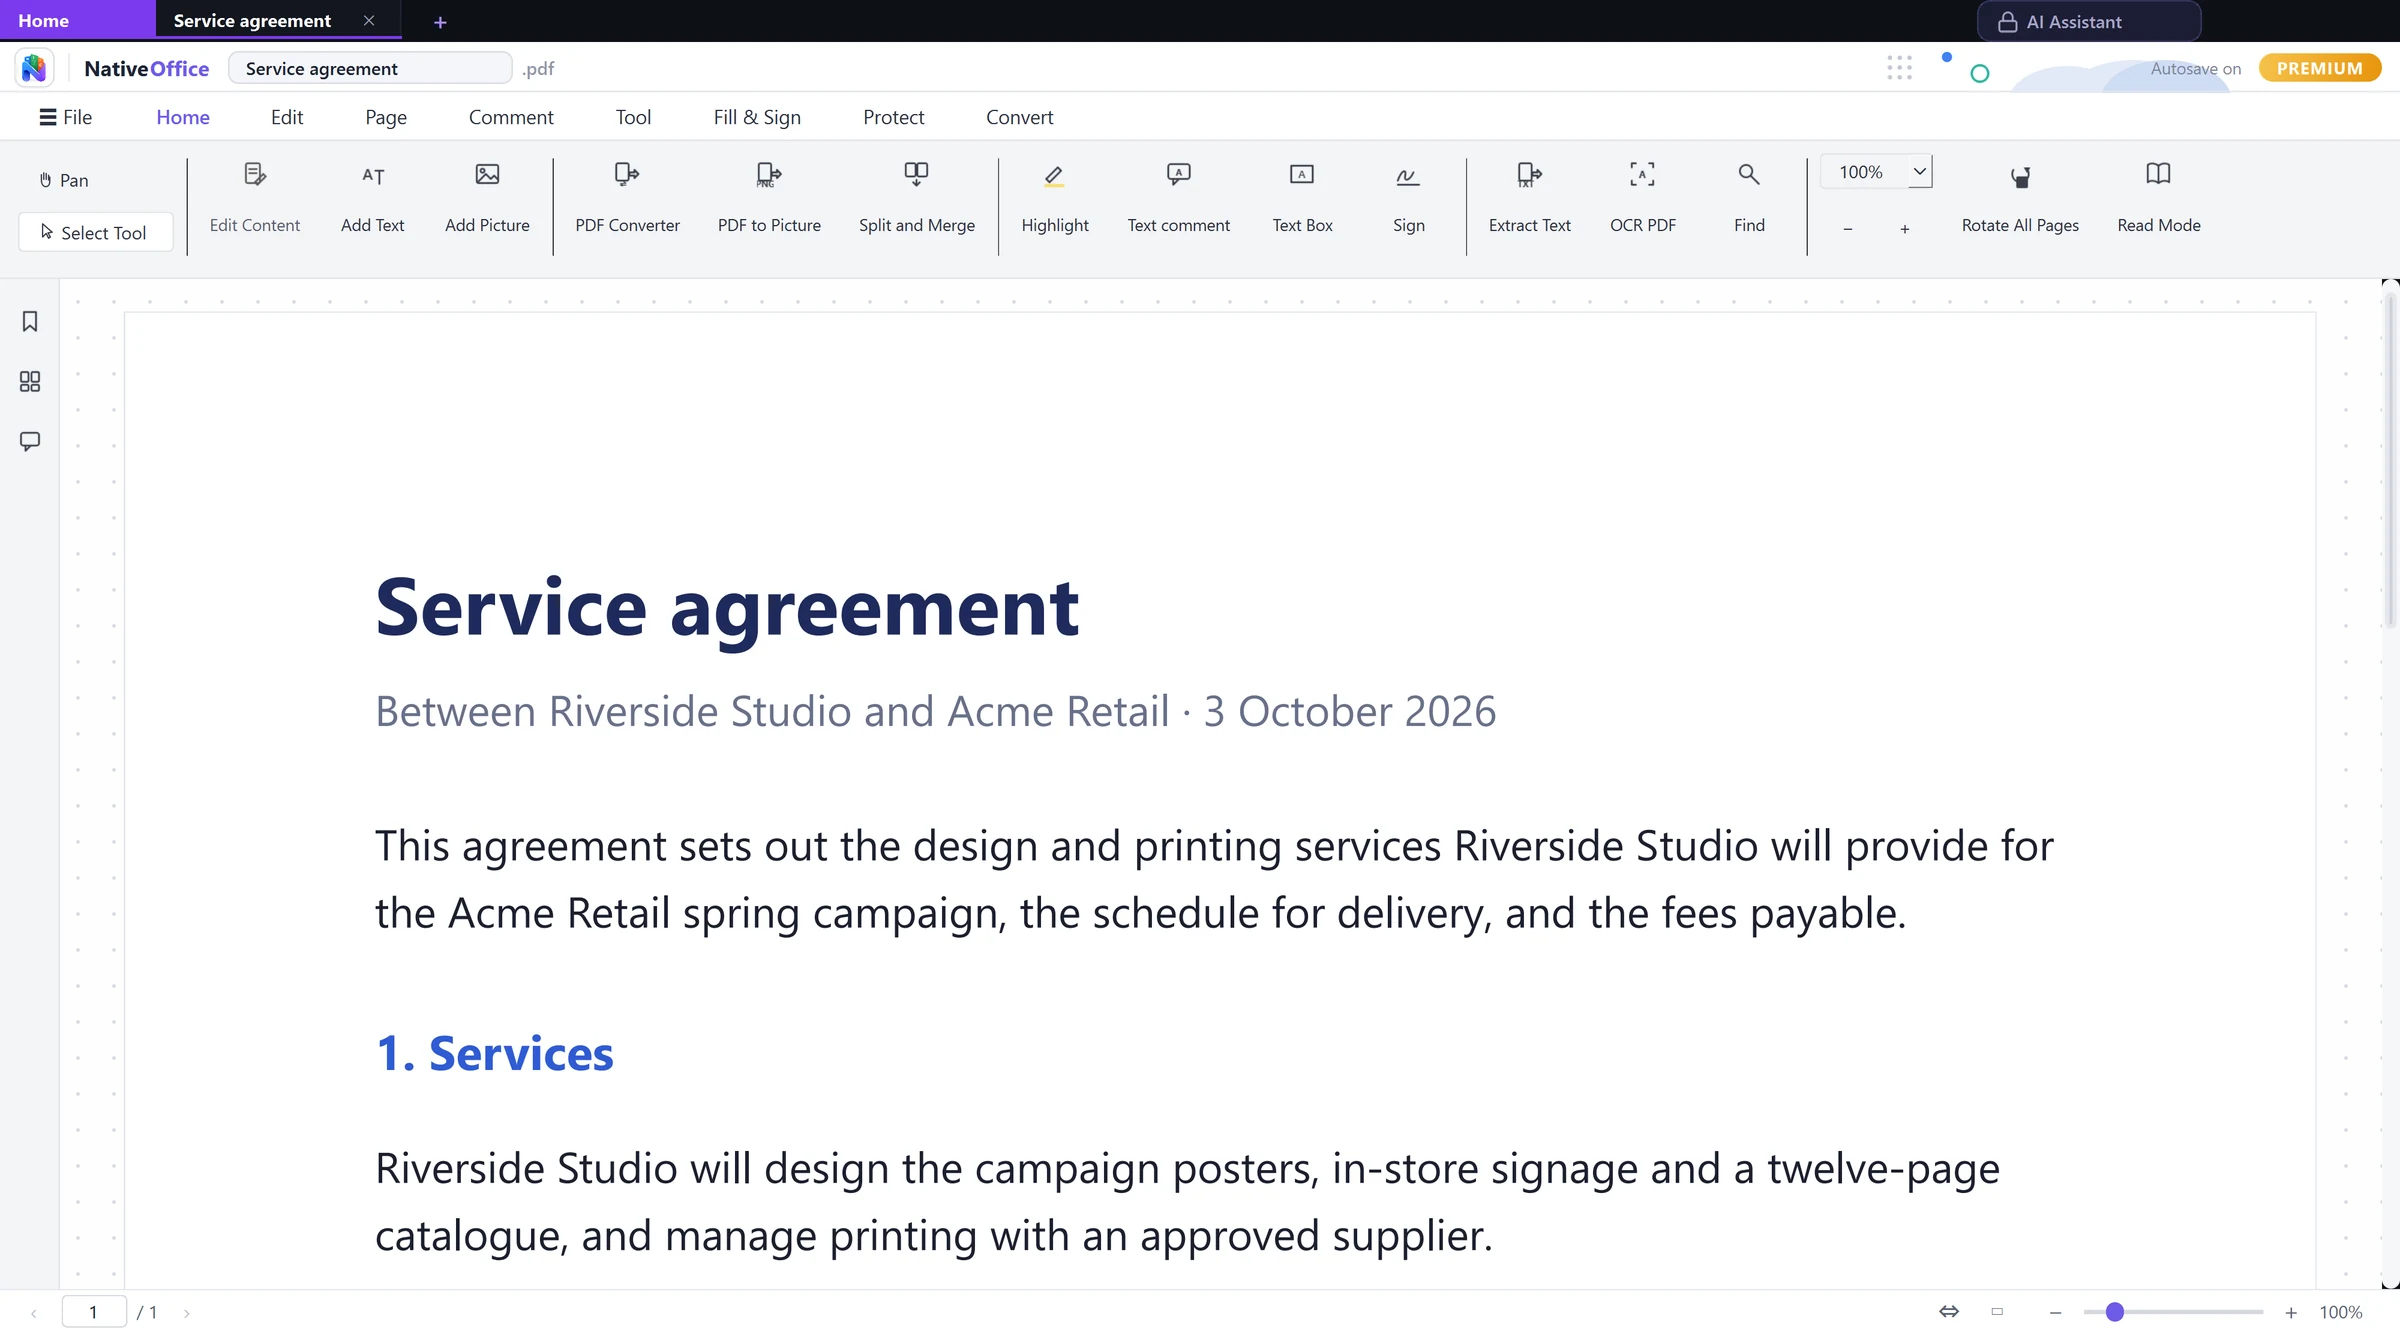Viewport: 2400px width, 1334px height.
Task: Add a Text comment
Action: click(x=1178, y=198)
